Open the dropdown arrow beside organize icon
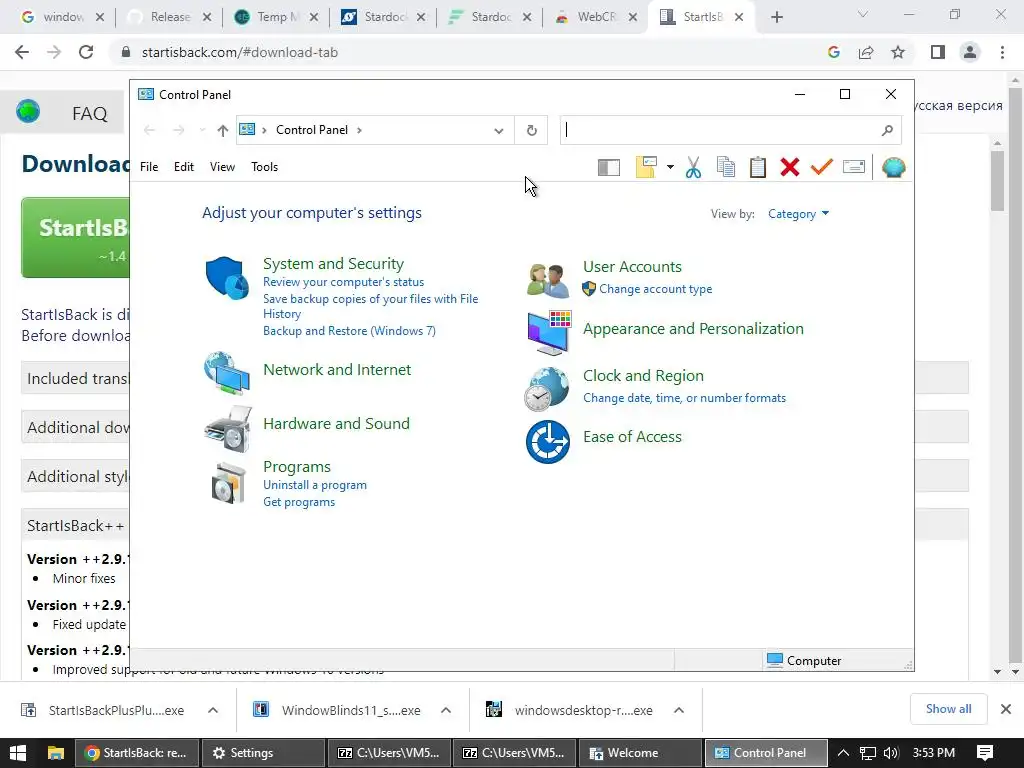The height and width of the screenshot is (768, 1024). (670, 167)
